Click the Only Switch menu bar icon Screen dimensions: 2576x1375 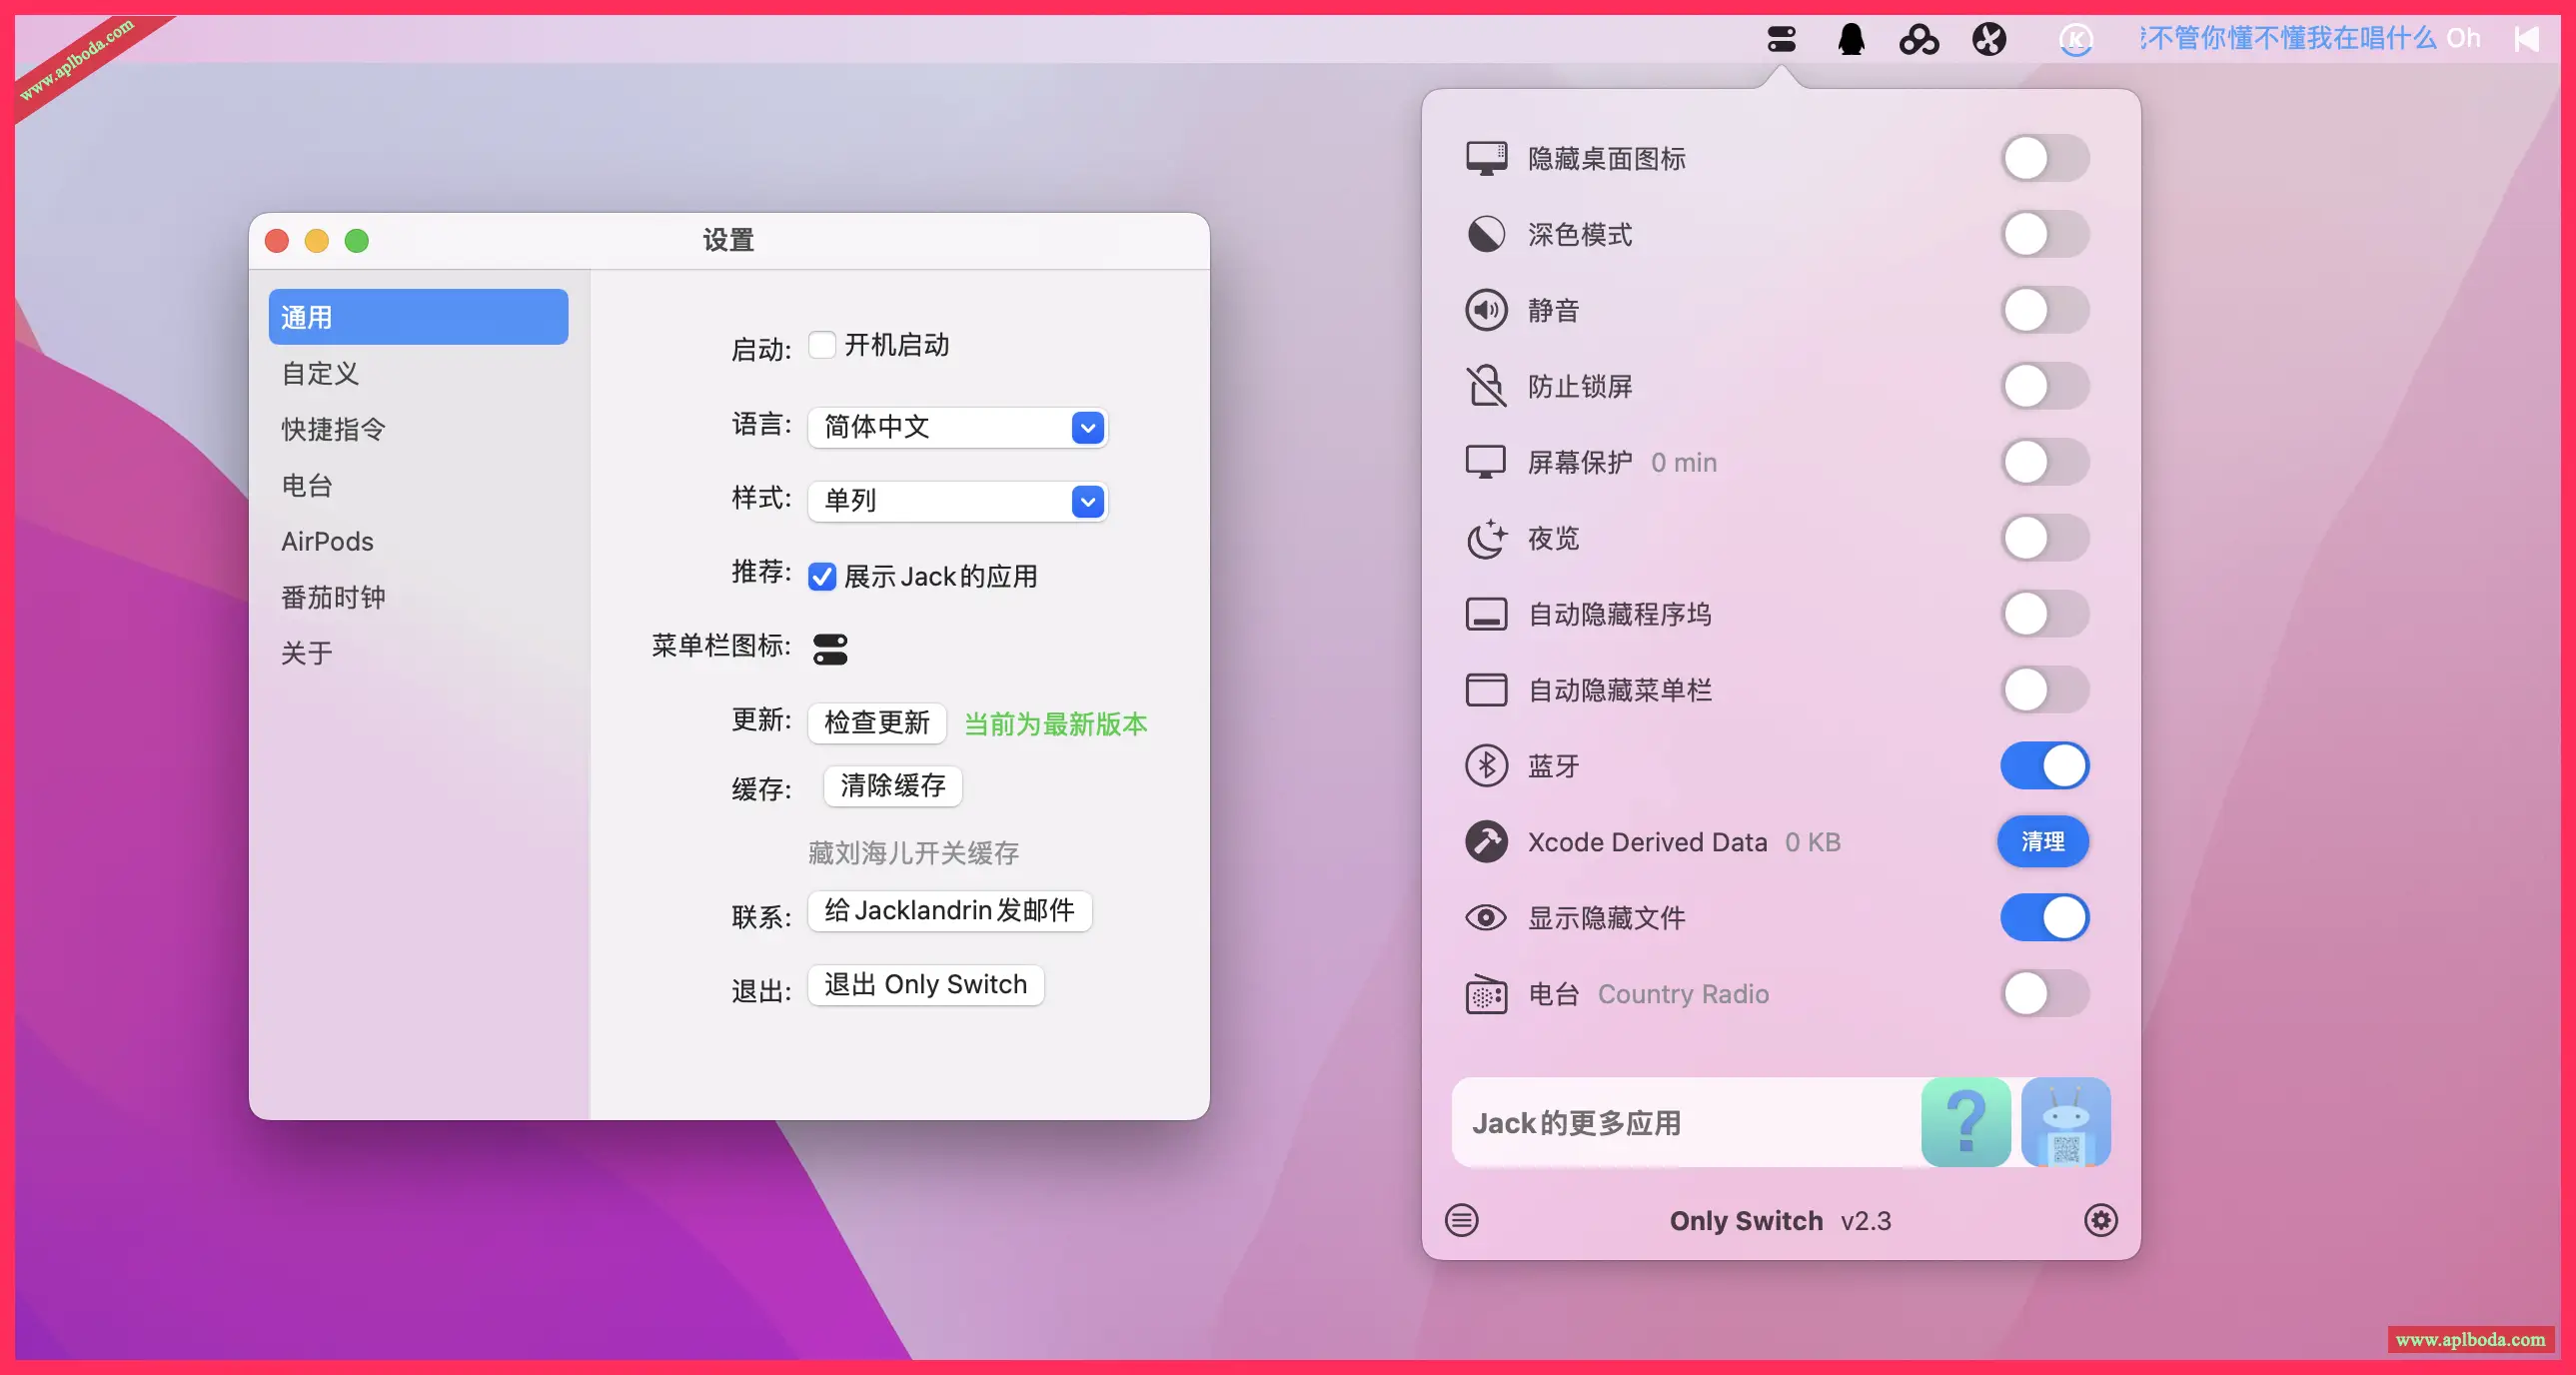[1781, 39]
